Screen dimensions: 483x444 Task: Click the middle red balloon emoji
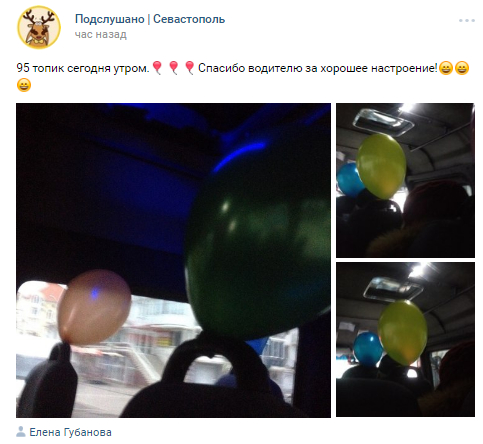173,68
